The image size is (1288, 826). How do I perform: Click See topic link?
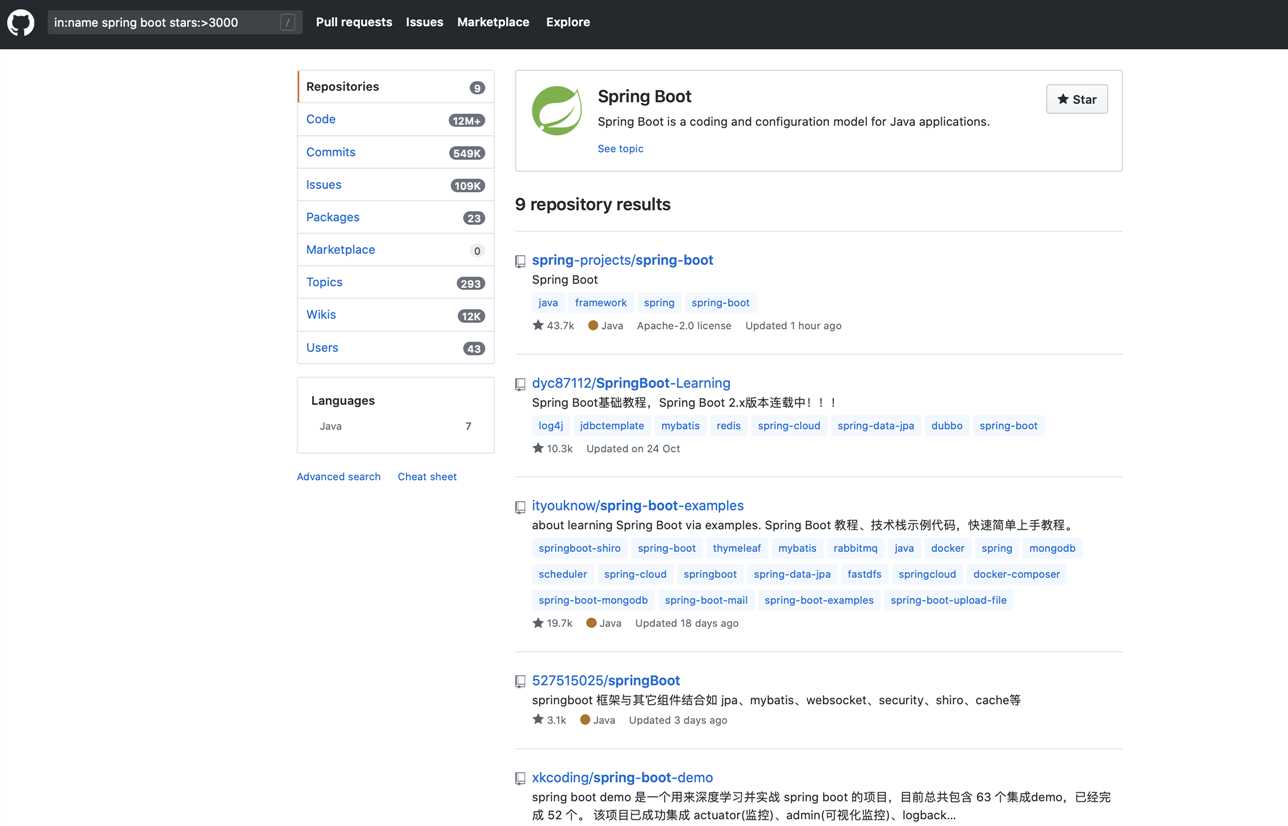(620, 149)
